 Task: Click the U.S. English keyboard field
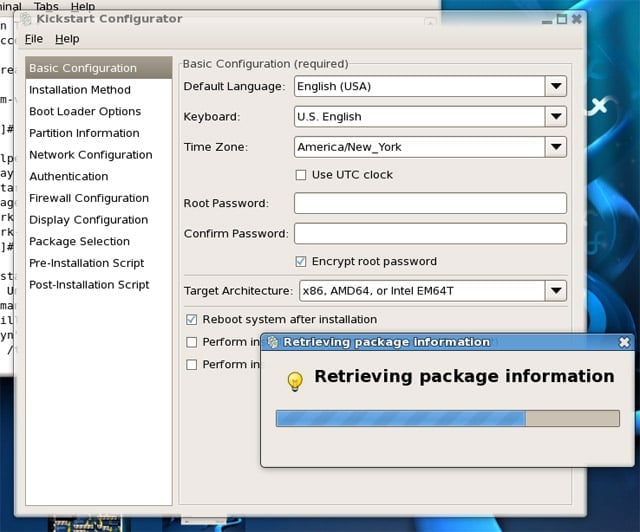coord(419,116)
